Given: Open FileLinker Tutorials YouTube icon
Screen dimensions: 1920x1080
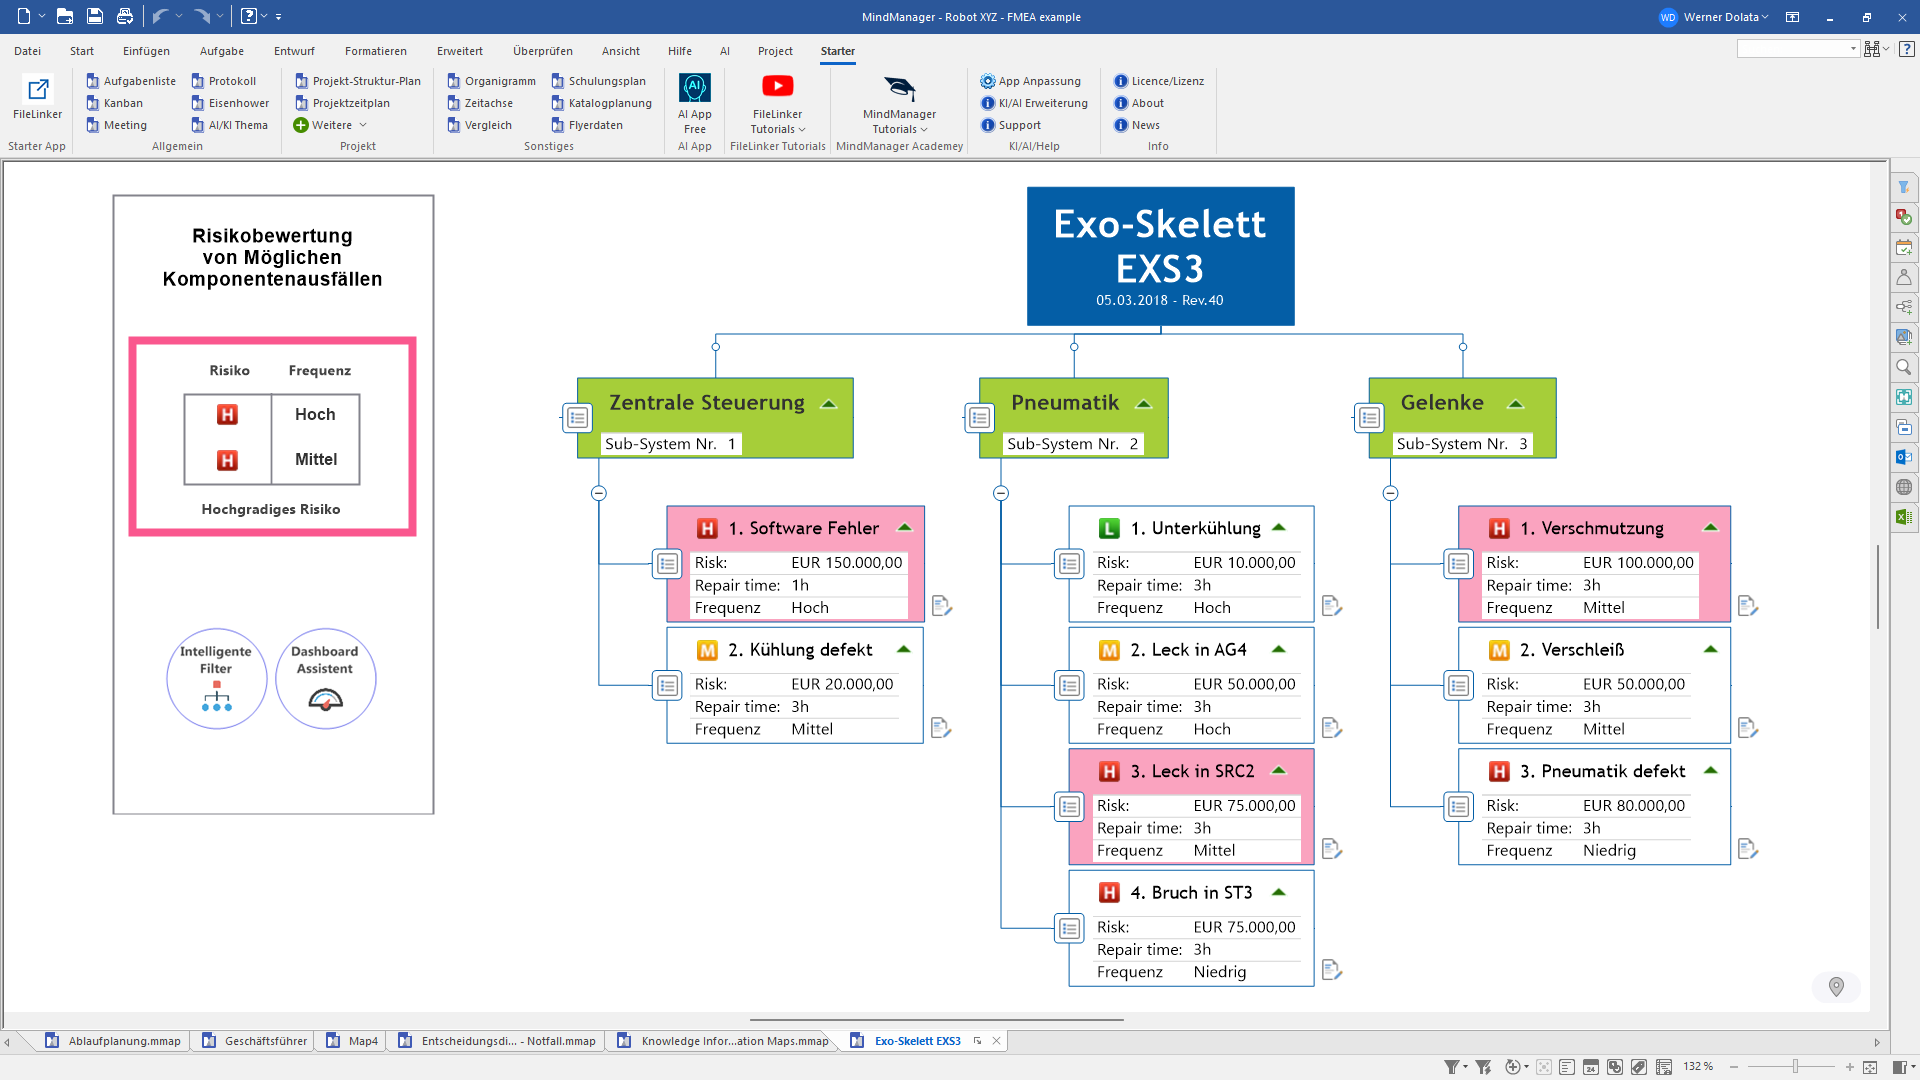Looking at the screenshot, I should click(x=777, y=87).
